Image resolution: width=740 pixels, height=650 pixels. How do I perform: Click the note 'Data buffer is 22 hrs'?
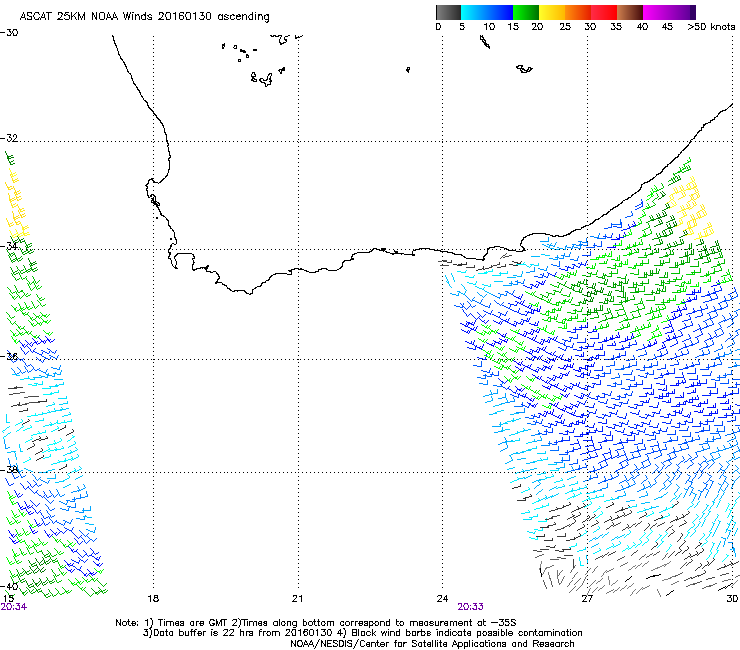tap(206, 633)
